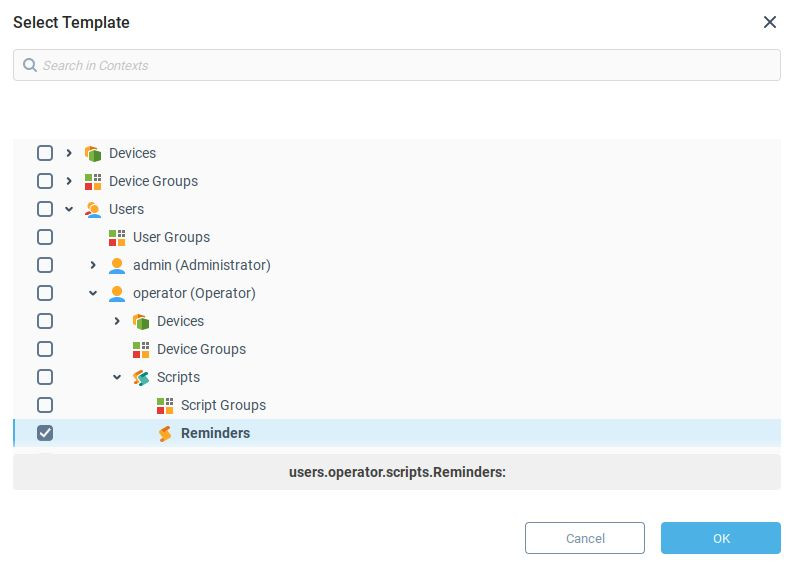Click the top-level Devices cube icon
The width and height of the screenshot is (791, 564).
pyautogui.click(x=93, y=153)
